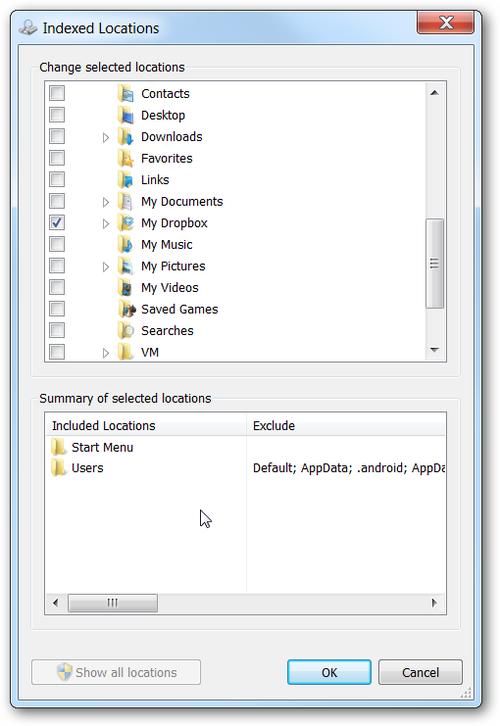Viewport: 500px width, 726px height.
Task: Click the Saved Games folder icon
Action: [126, 309]
